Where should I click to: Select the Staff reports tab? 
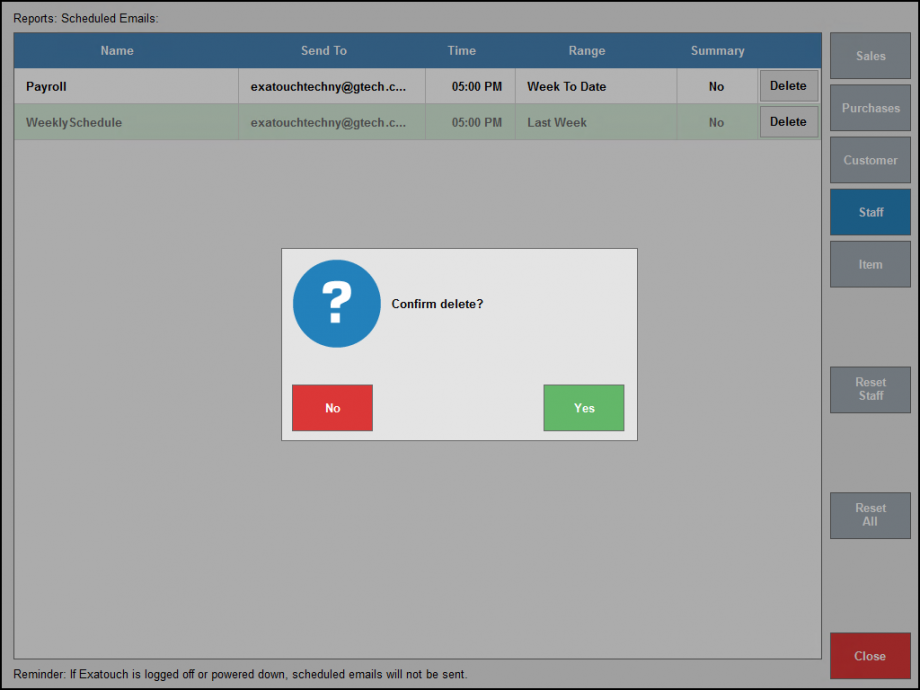[869, 212]
